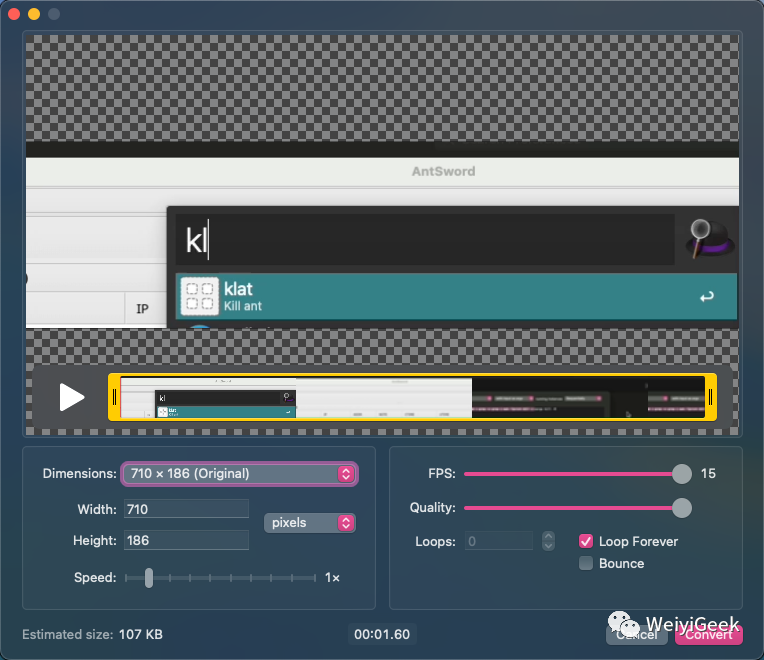
Task: Play the video preview
Action: [x=72, y=397]
